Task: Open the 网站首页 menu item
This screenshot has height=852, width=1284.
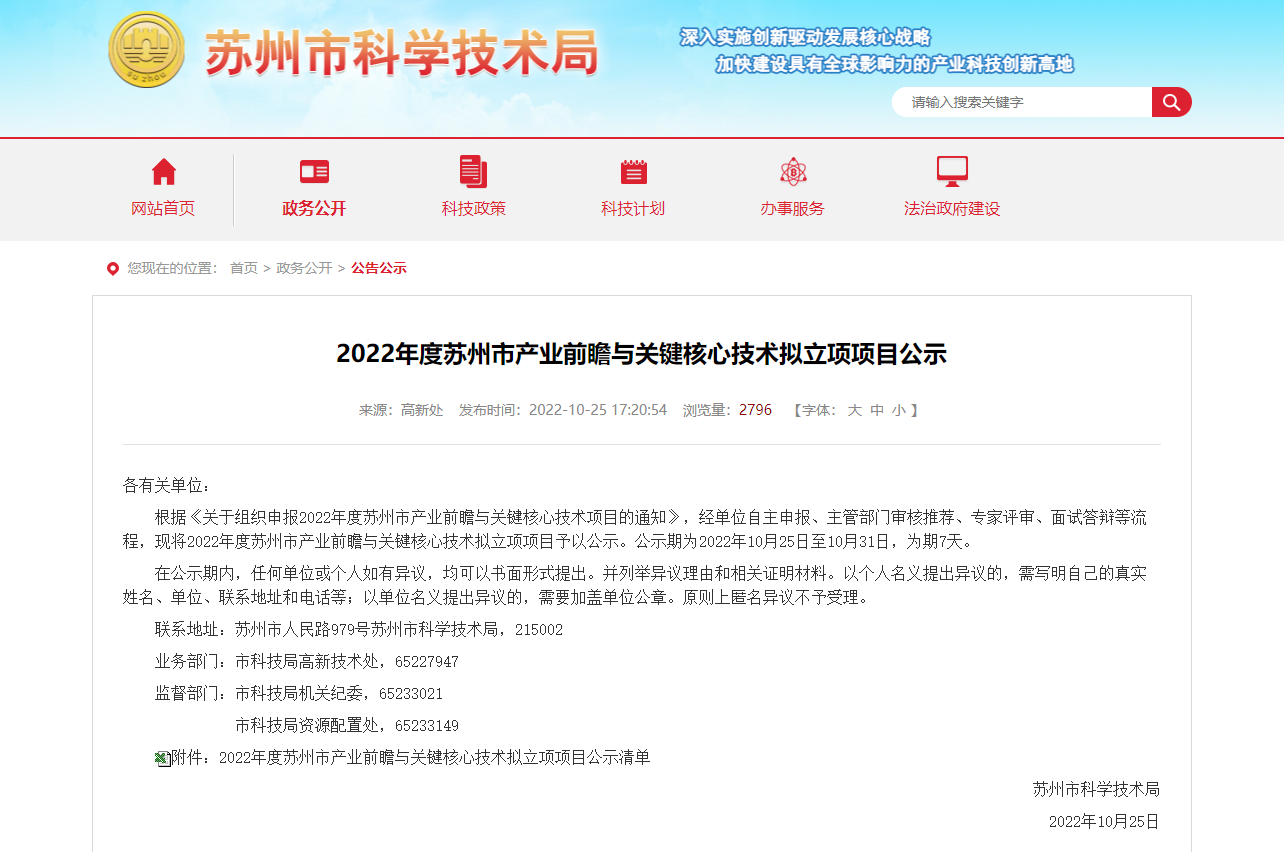Action: point(163,208)
